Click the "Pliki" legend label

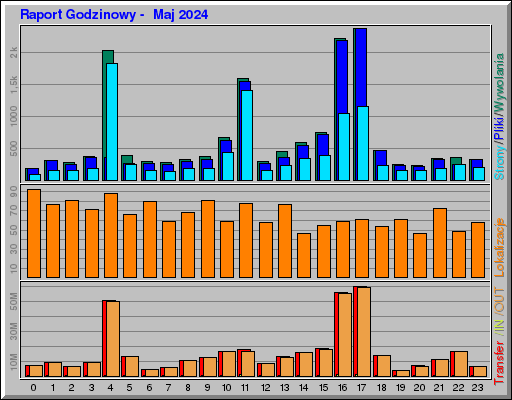(x=499, y=129)
